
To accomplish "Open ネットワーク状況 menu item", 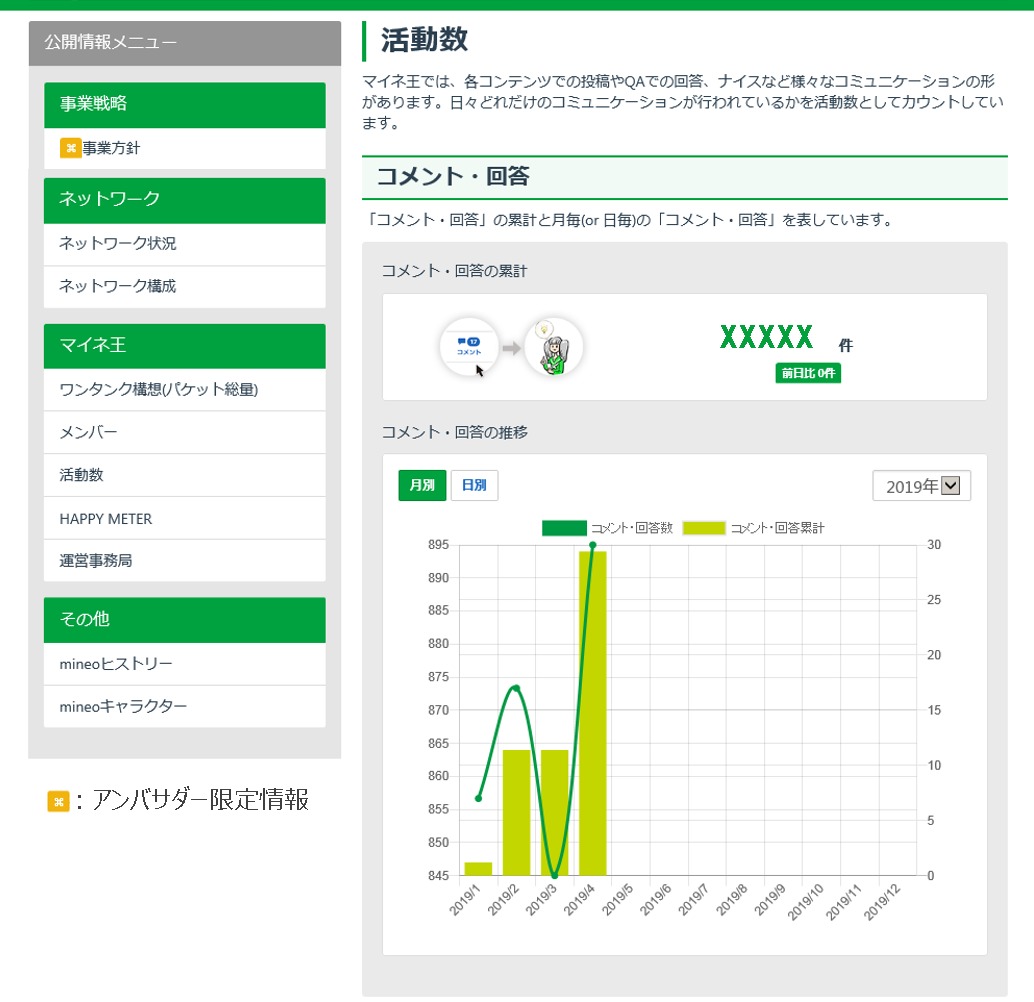I will 118,244.
